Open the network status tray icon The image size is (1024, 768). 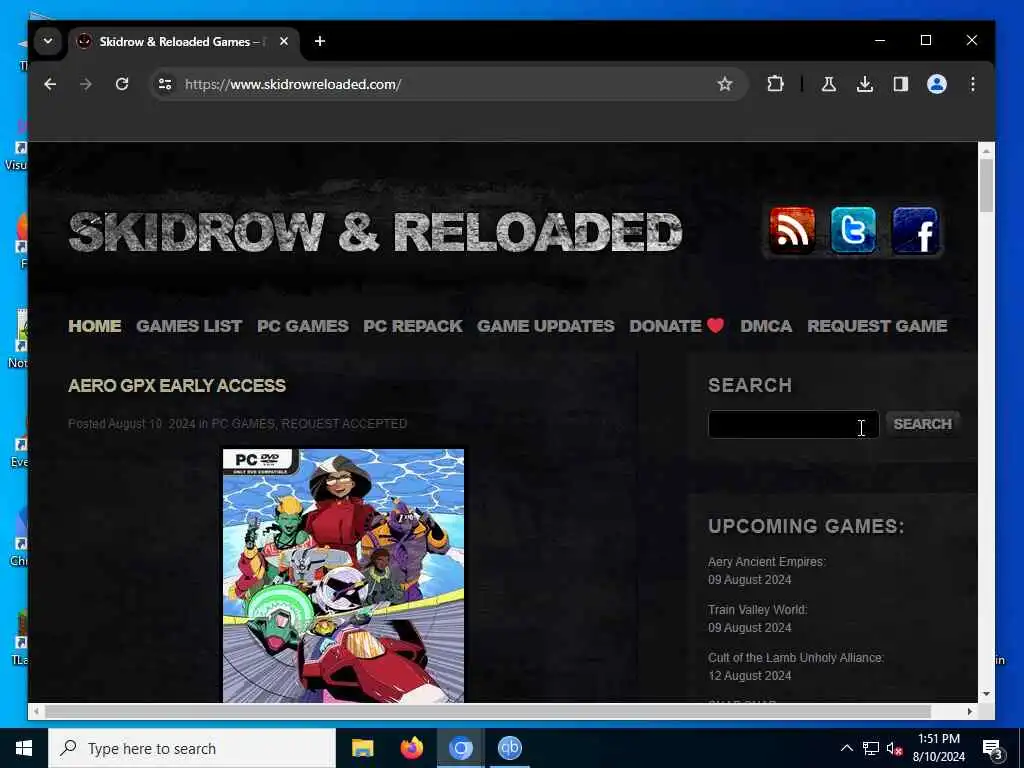click(x=871, y=748)
